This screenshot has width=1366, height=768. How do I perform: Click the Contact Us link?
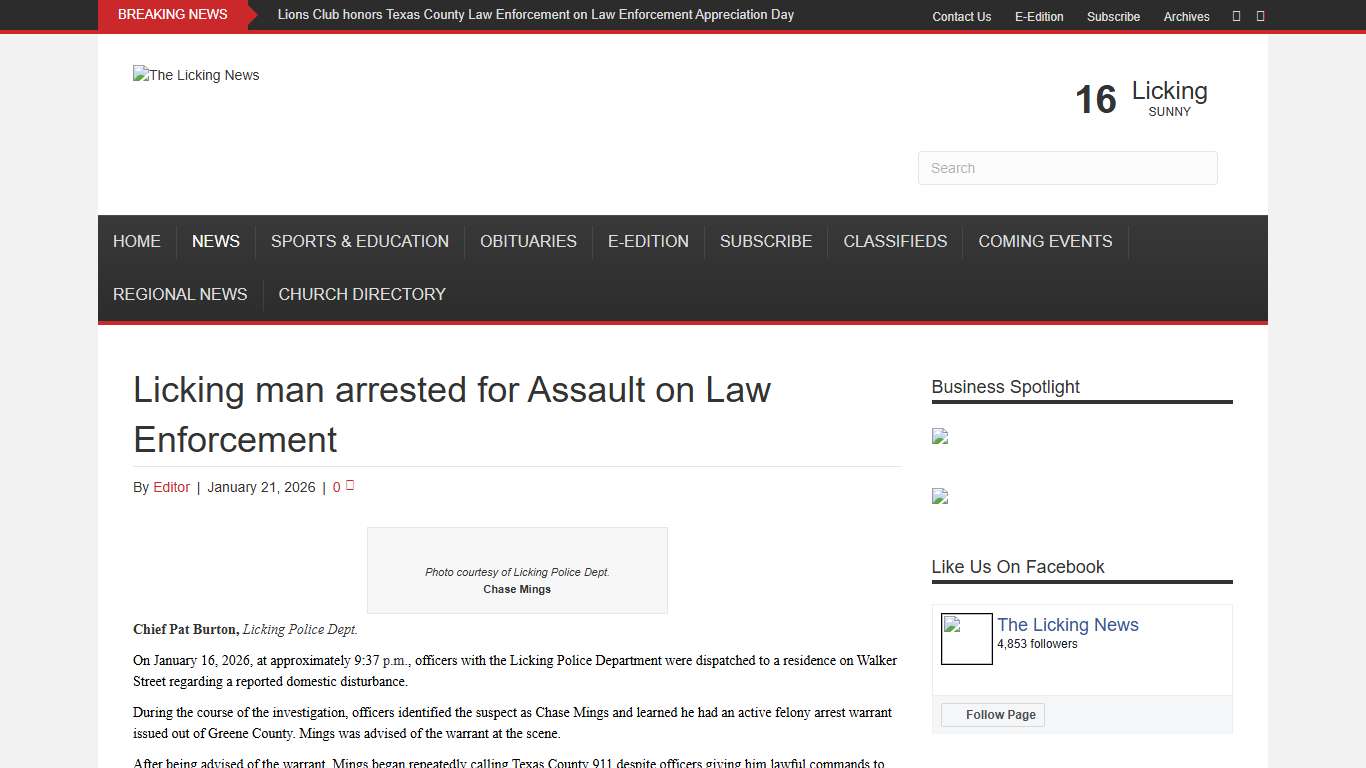(961, 17)
